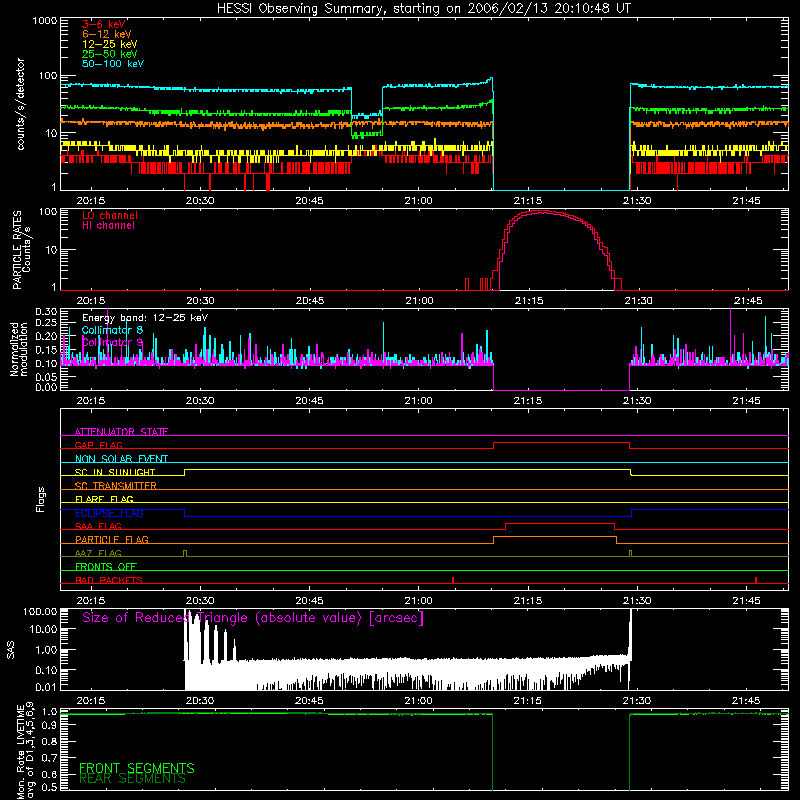Select the GAP FLAG label
The height and width of the screenshot is (800, 800).
[x=99, y=445]
